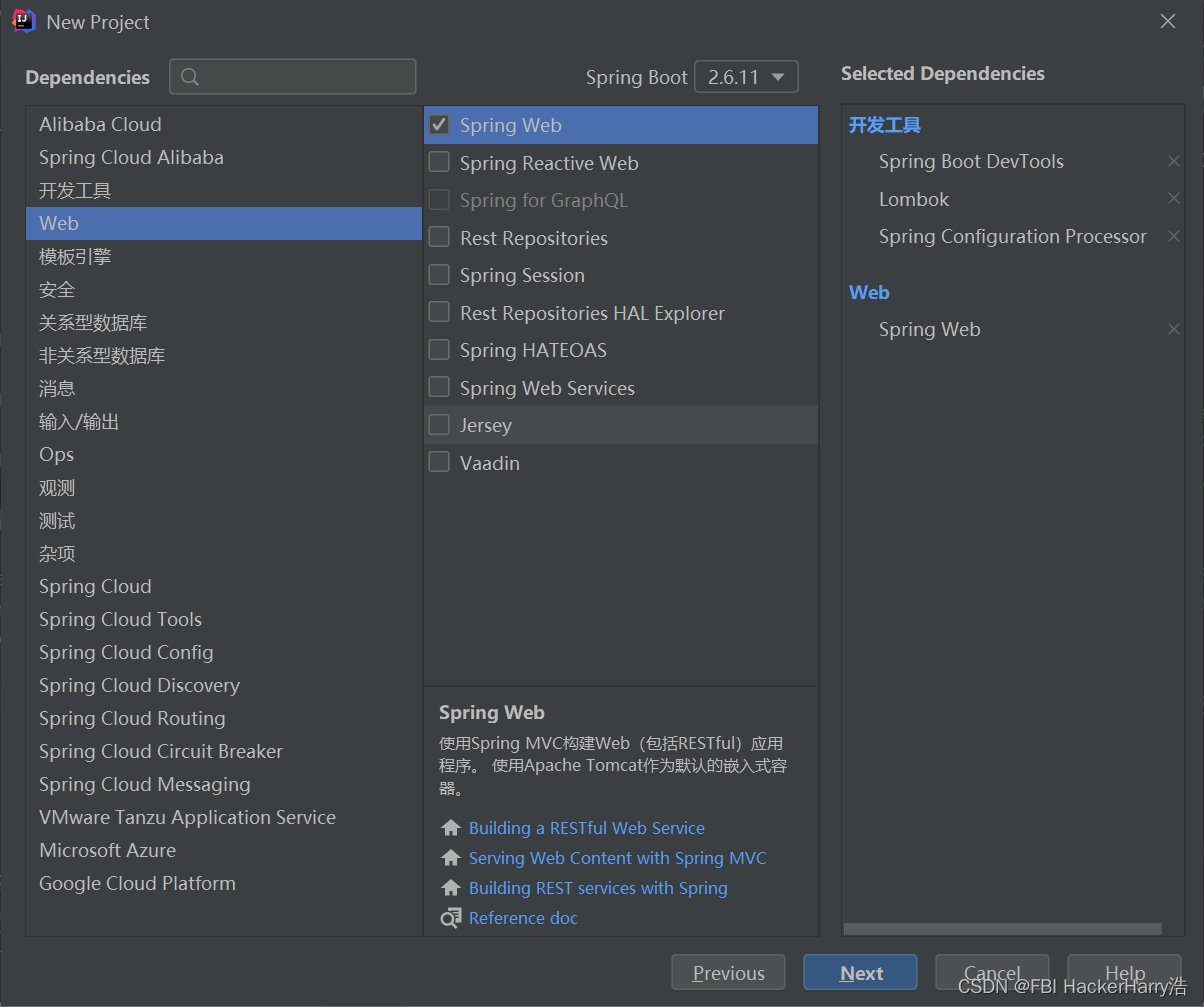Enable the Spring Reactive Web checkbox

tap(439, 163)
